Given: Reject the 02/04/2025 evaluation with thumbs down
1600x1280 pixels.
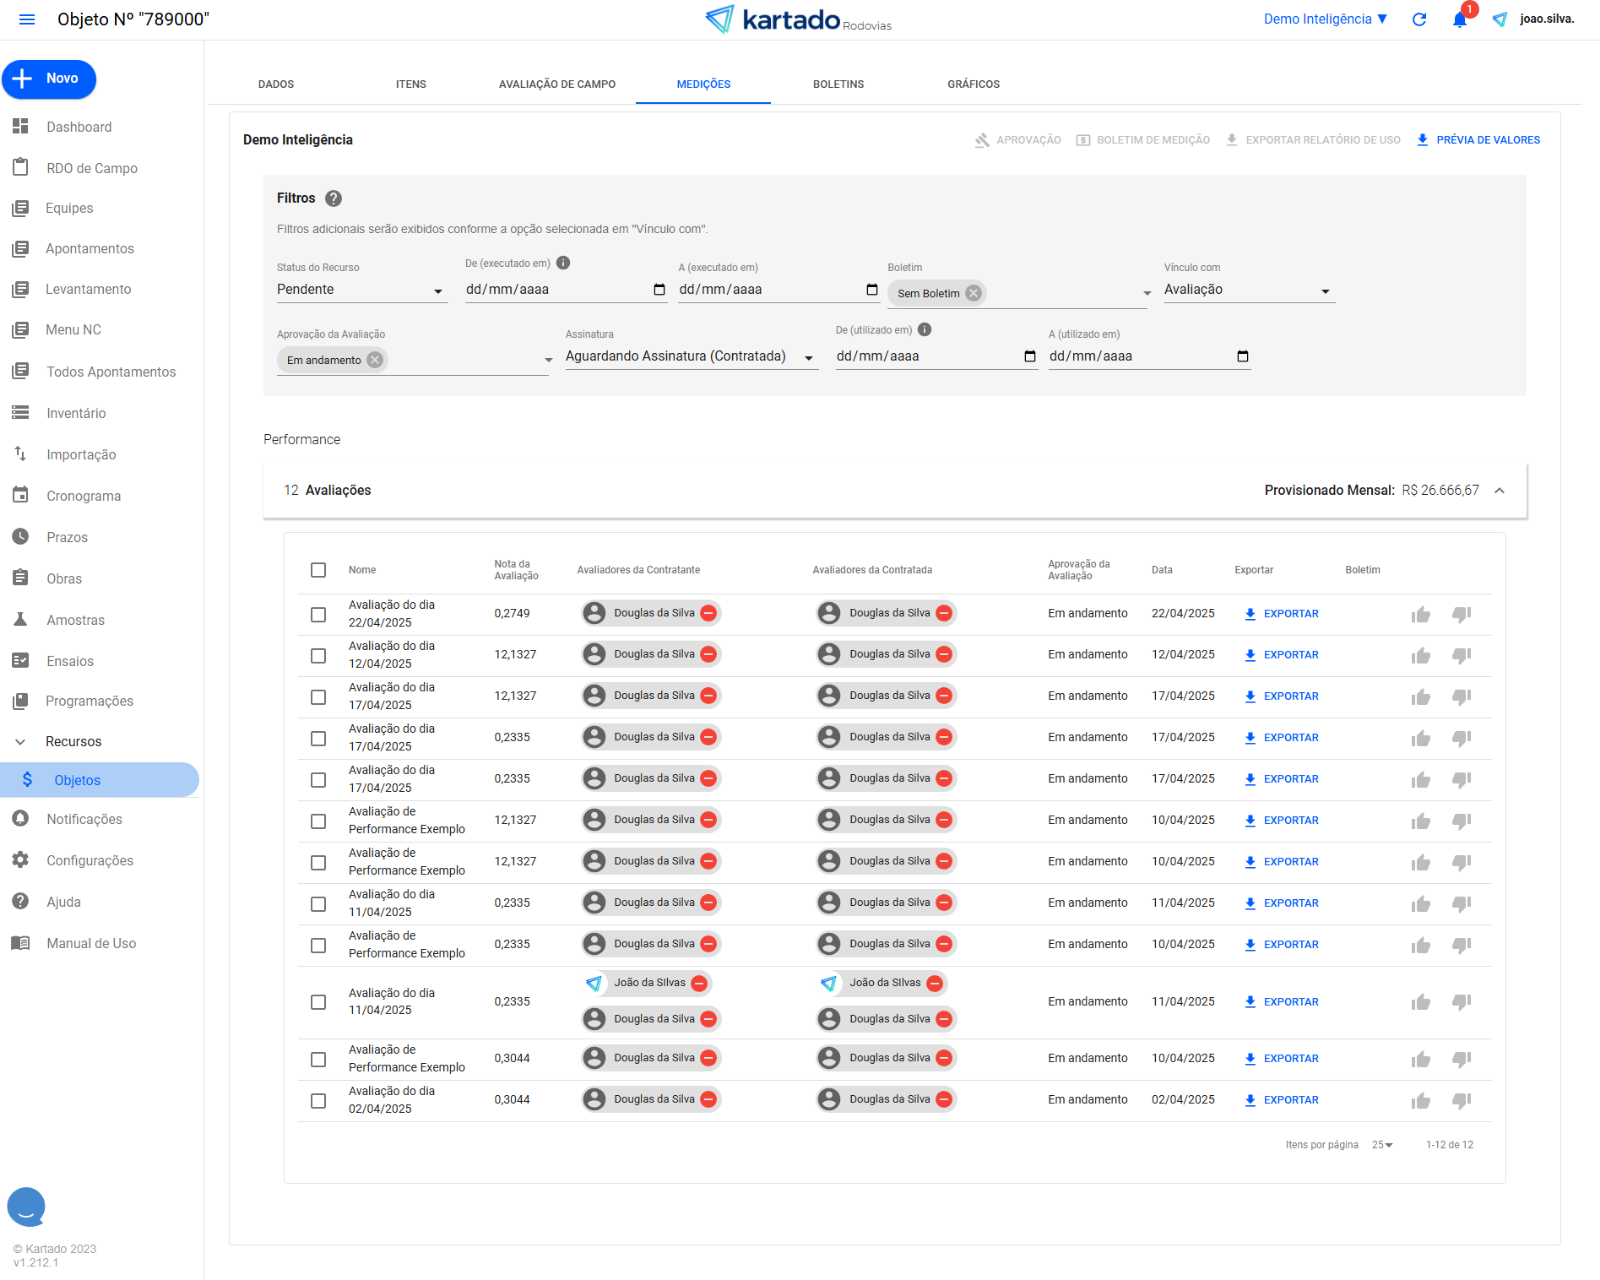Looking at the screenshot, I should 1461,1101.
